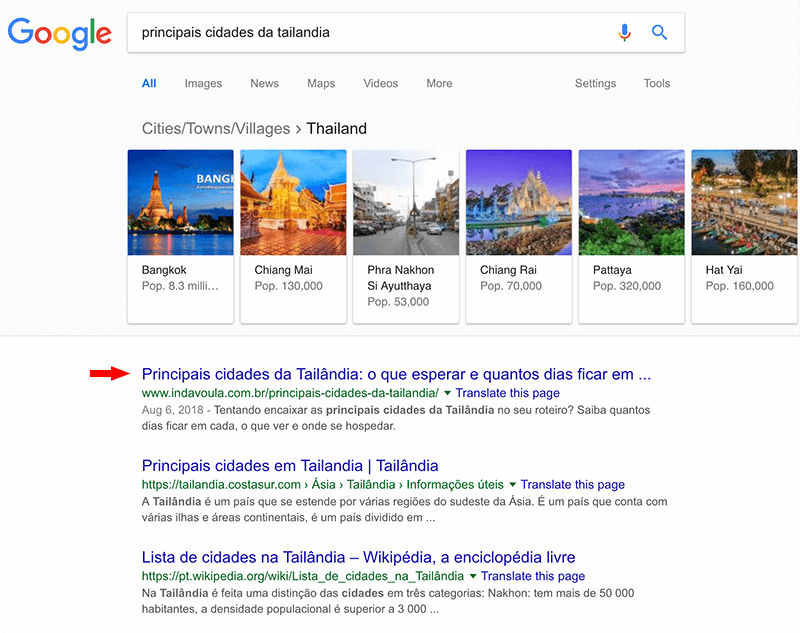
Task: Click the blue search magnifier icon
Action: 659,33
